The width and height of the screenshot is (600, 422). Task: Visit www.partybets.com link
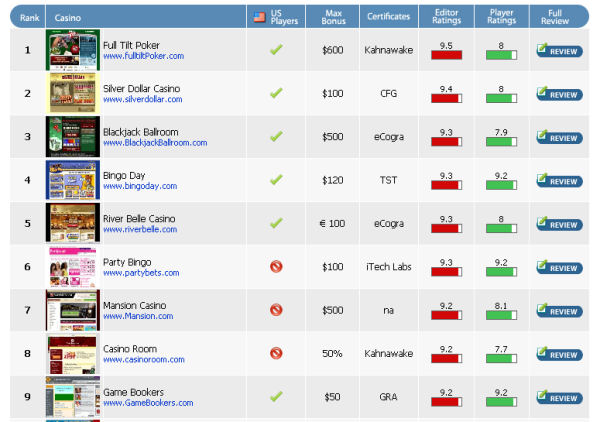pos(141,273)
